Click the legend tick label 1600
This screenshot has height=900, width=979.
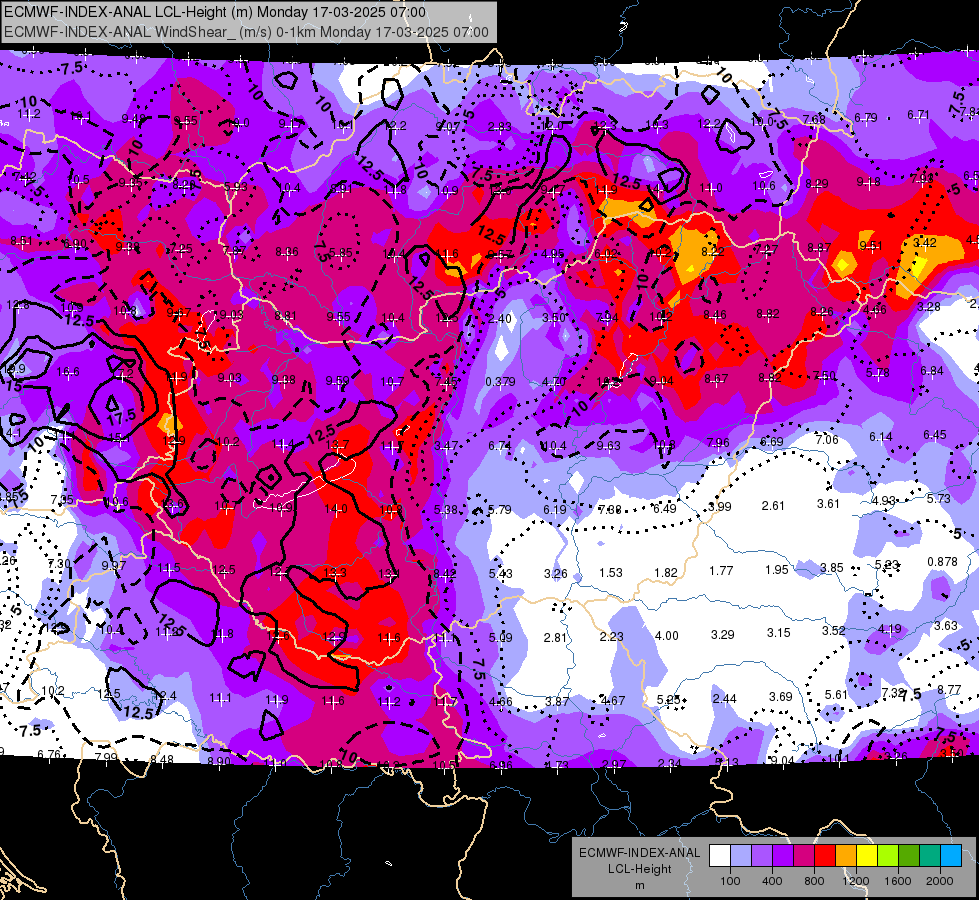pos(898,881)
